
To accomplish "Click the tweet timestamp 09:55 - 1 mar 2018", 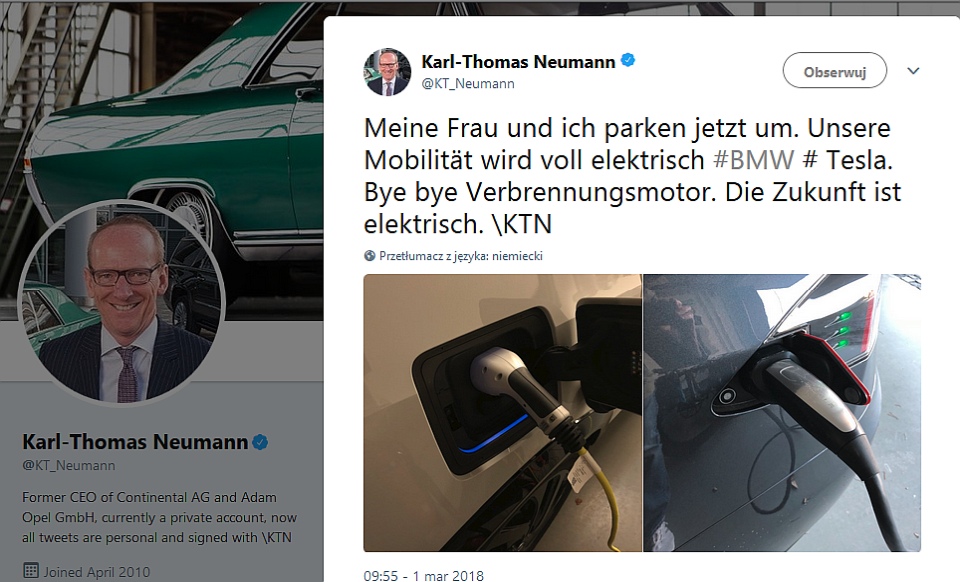I will point(423,576).
